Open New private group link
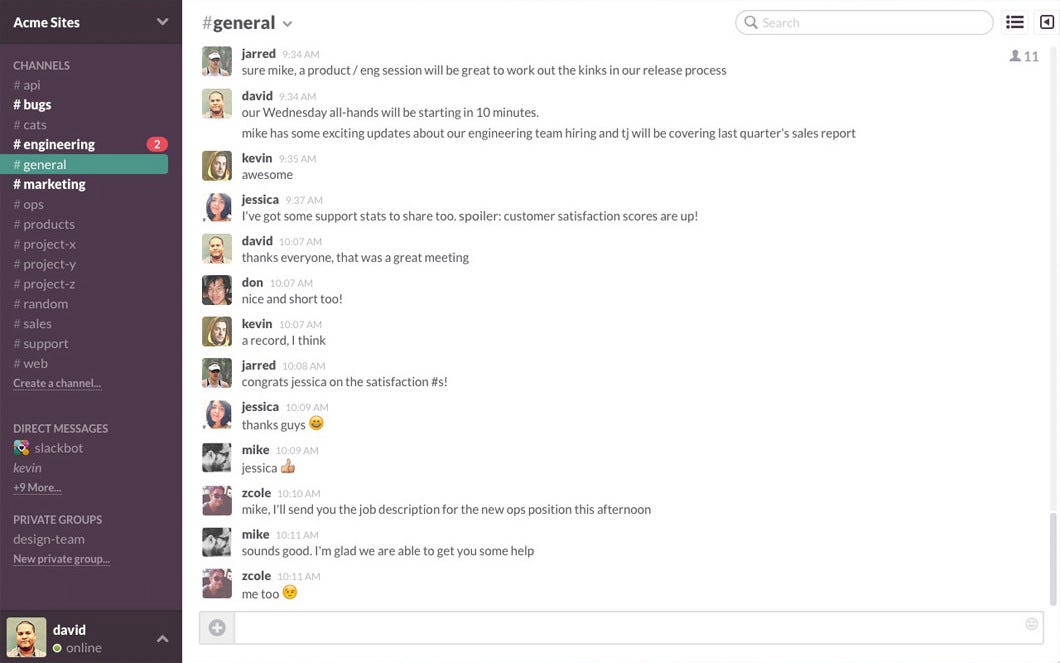This screenshot has height=663, width=1060. coord(60,558)
